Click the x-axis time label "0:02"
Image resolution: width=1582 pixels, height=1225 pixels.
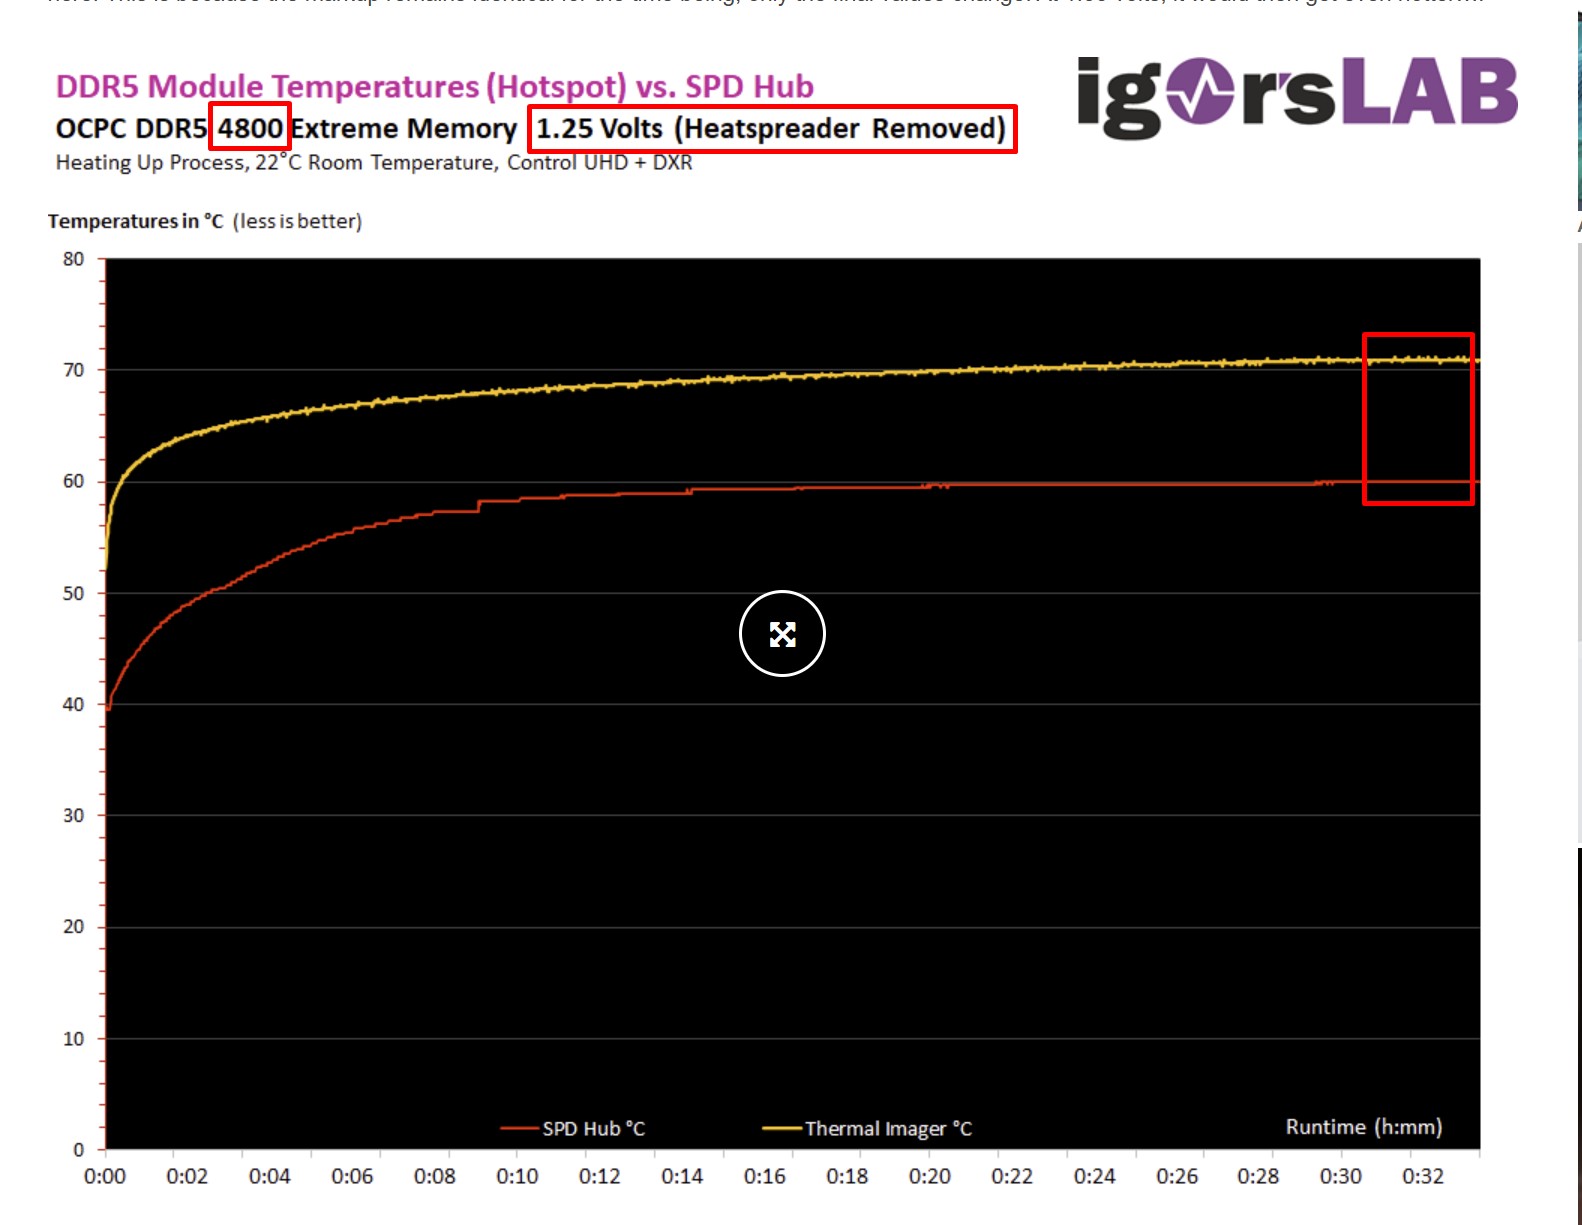(x=187, y=1176)
